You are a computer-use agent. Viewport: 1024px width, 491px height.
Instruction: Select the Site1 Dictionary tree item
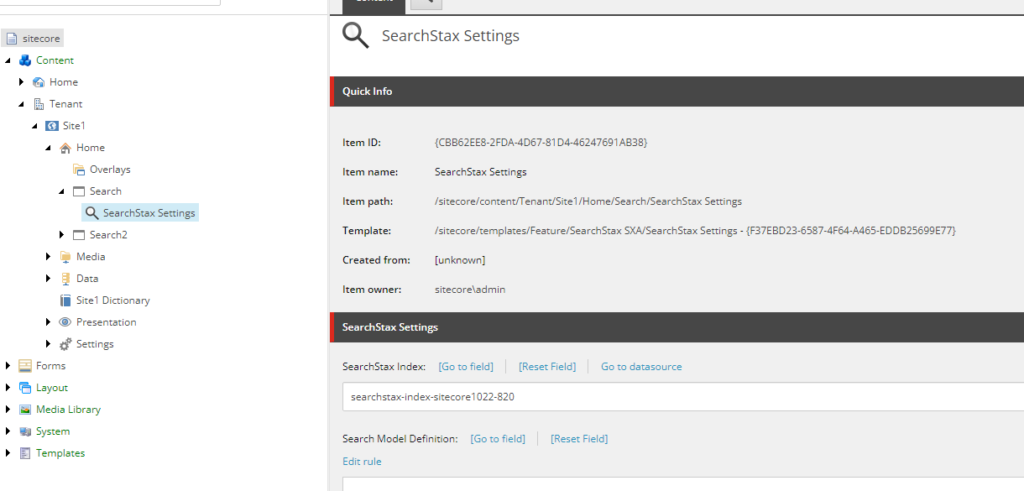tap(113, 300)
